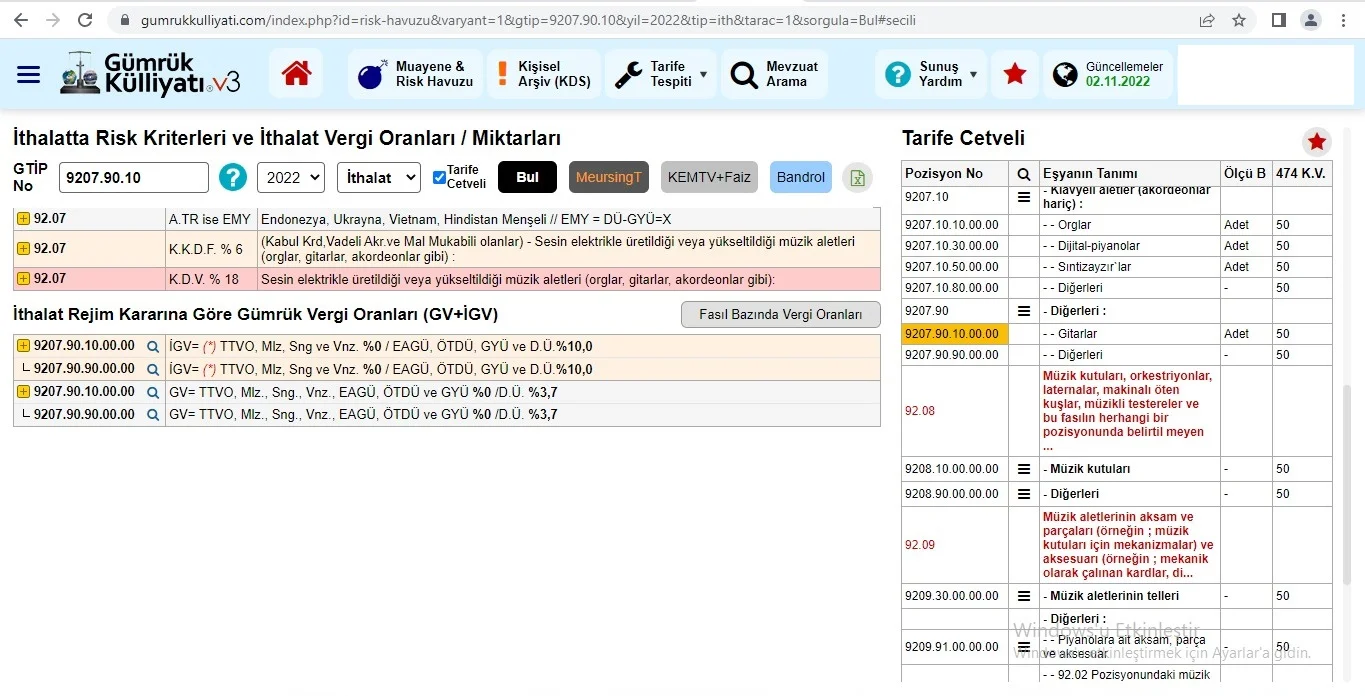Toggle the Tarife Cetveli checkbox

coord(439,178)
